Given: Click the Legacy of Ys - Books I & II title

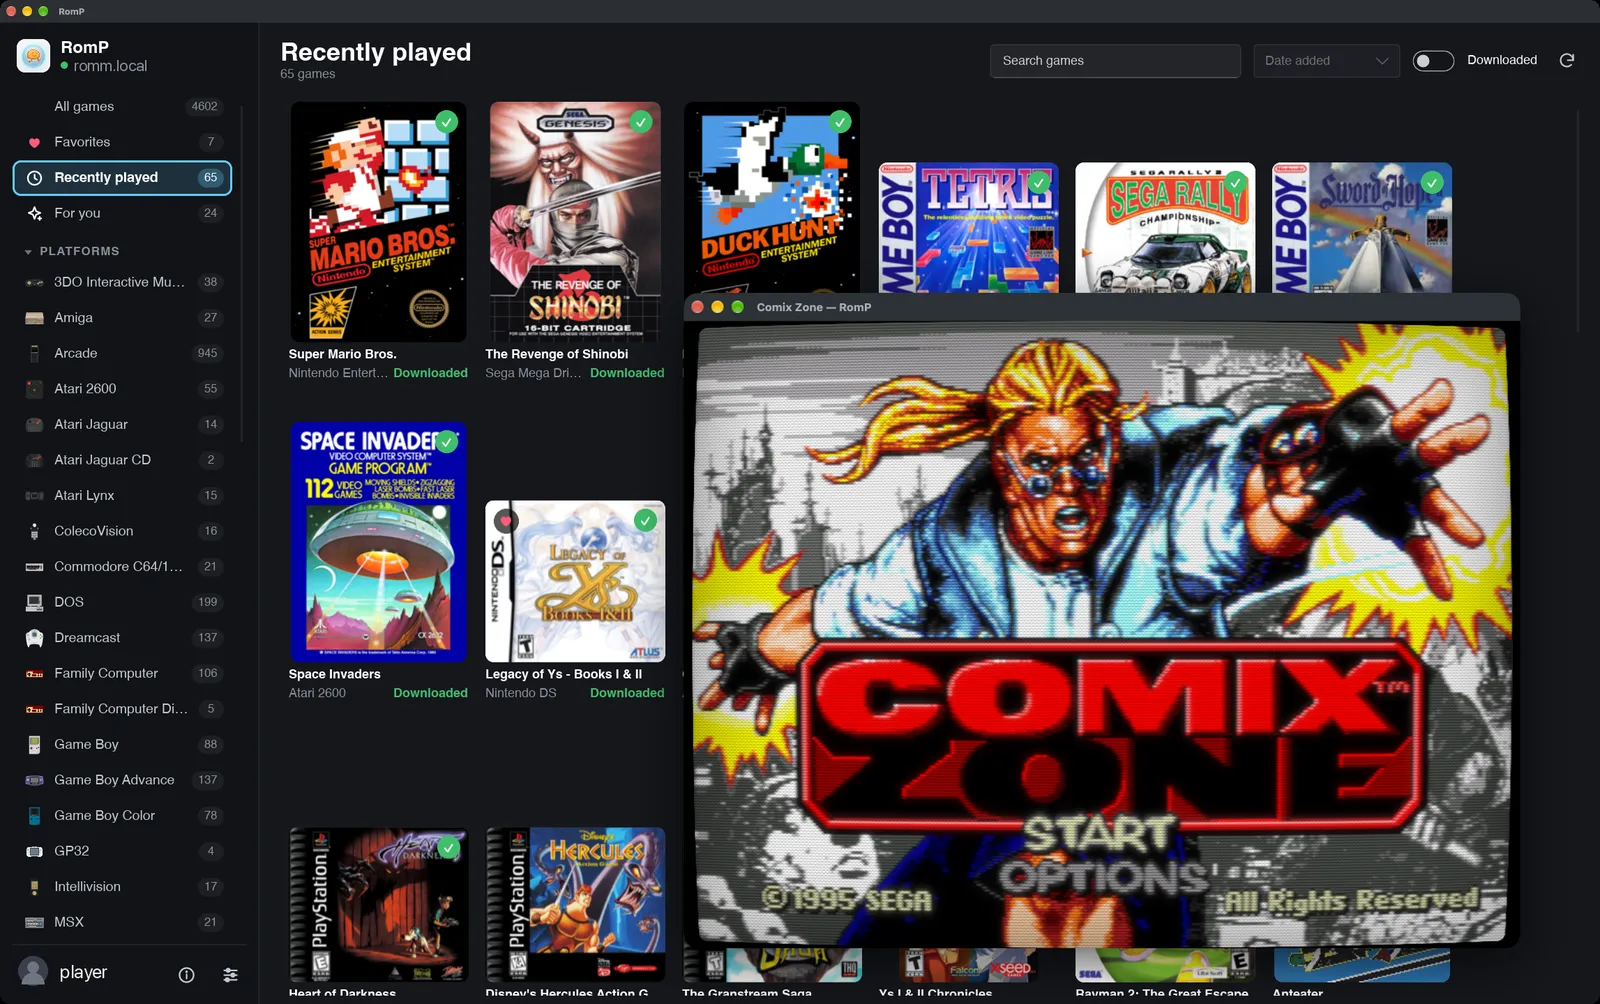Looking at the screenshot, I should (564, 674).
